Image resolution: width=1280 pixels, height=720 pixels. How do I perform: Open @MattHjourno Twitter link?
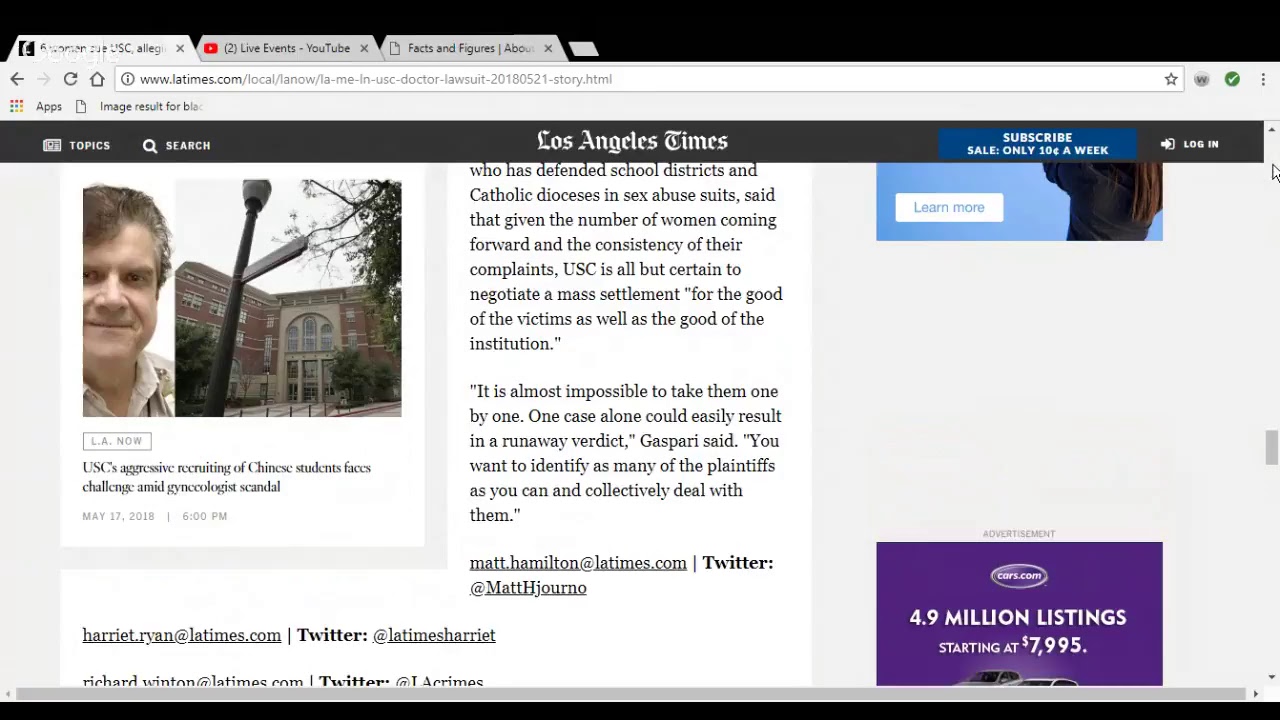coord(528,588)
